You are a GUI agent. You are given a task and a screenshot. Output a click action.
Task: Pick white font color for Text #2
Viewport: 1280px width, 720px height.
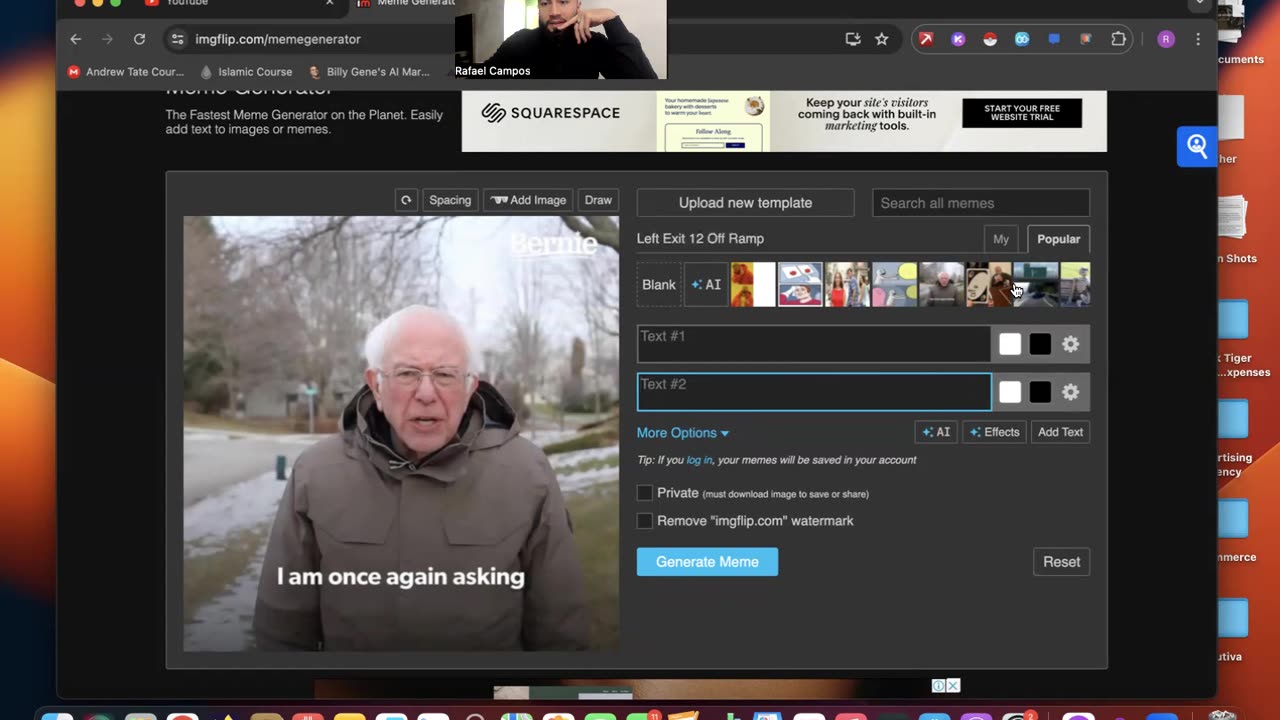[x=1010, y=392]
